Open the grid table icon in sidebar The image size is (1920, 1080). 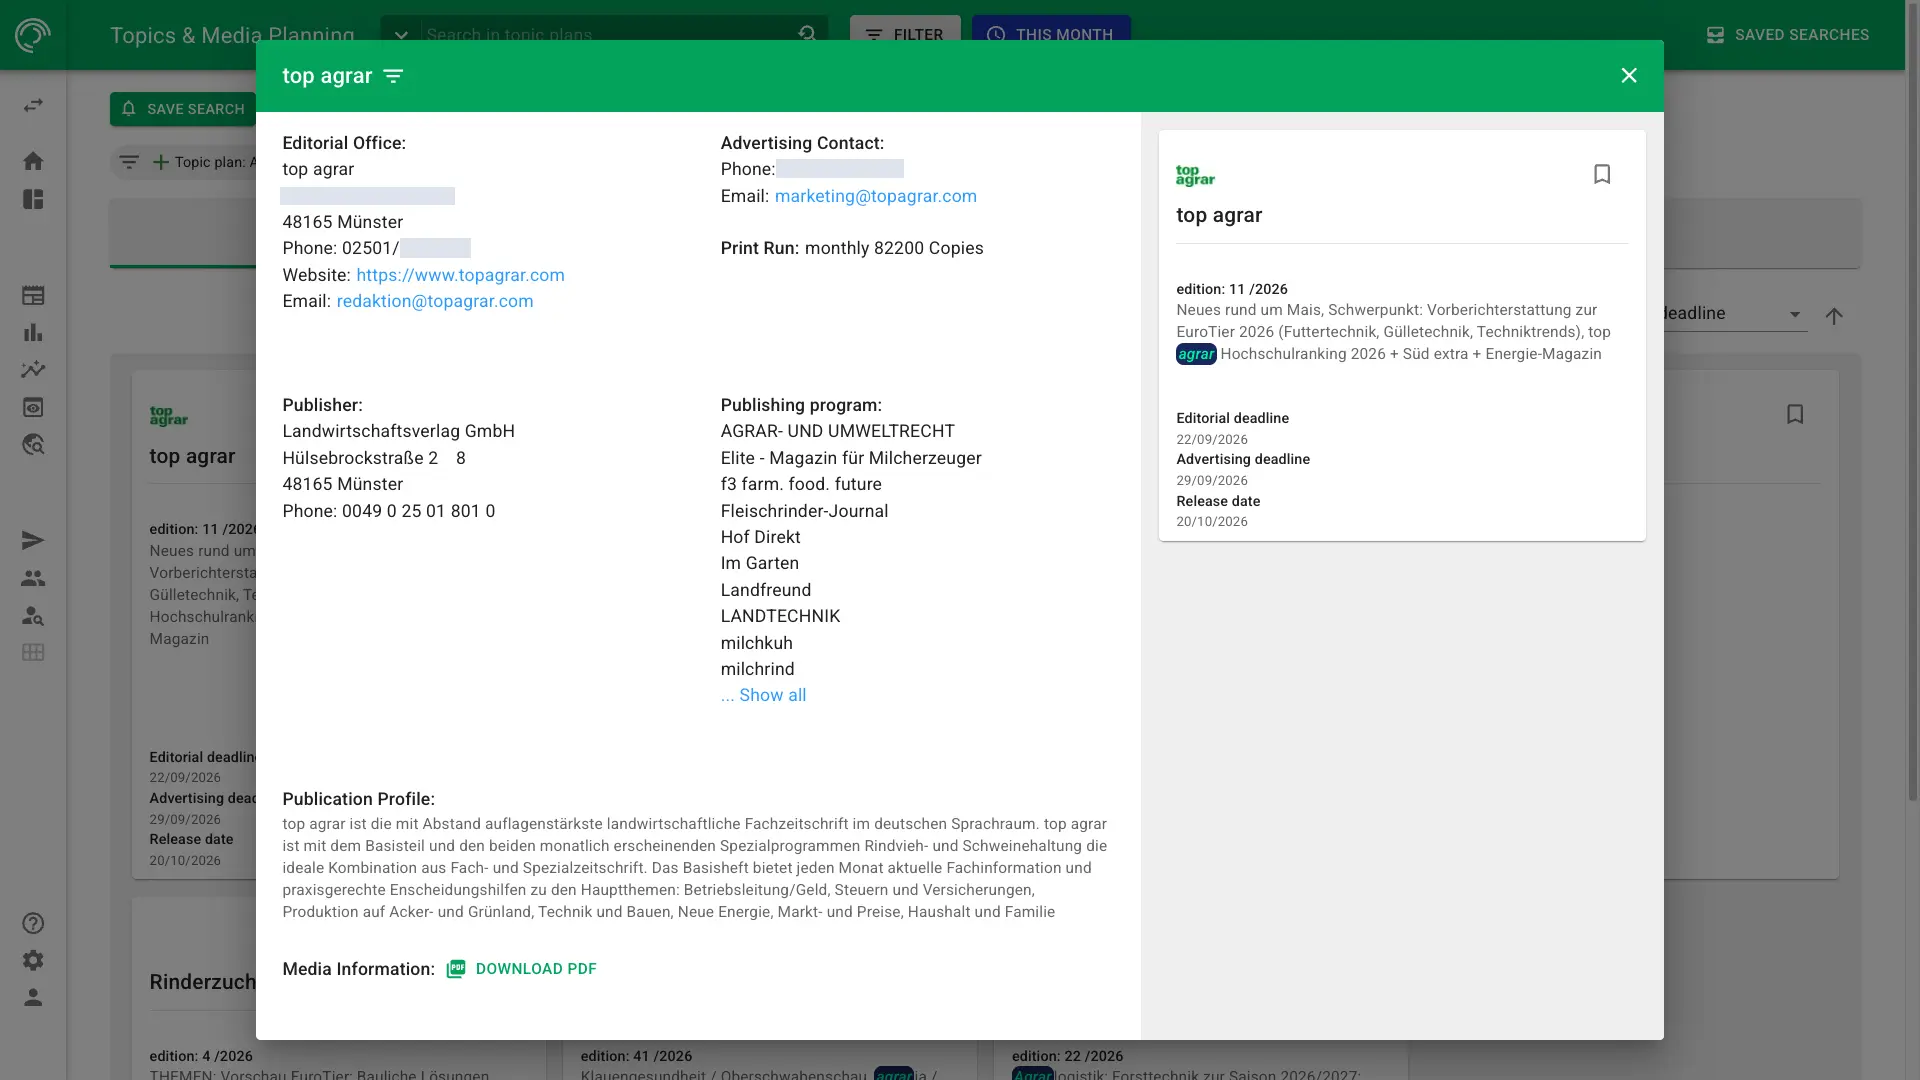[33, 652]
